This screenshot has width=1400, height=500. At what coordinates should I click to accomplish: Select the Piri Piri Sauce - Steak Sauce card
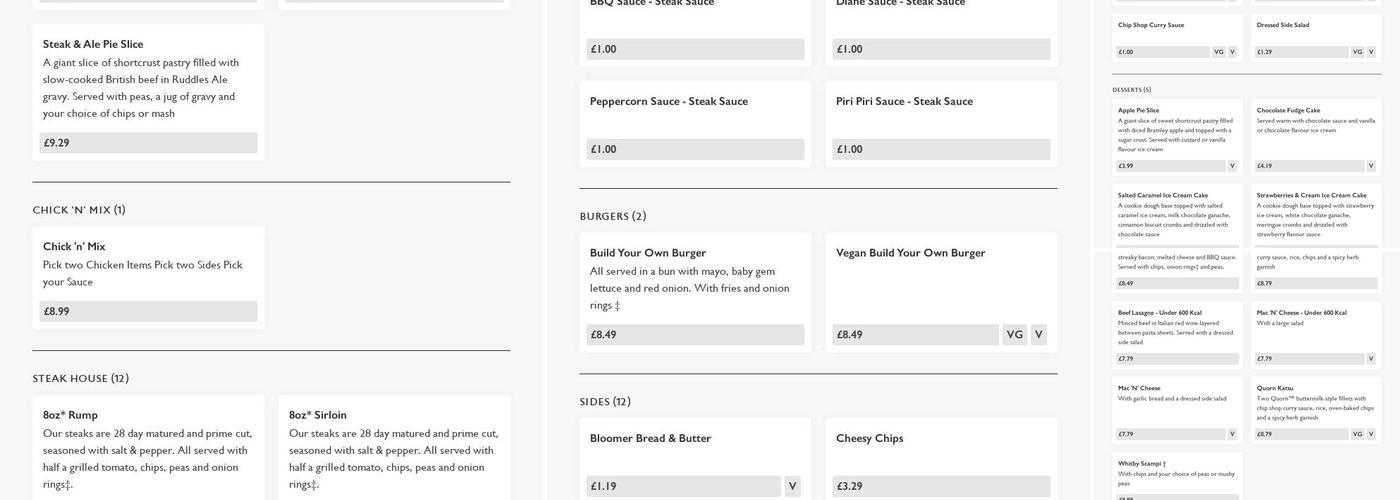point(941,122)
